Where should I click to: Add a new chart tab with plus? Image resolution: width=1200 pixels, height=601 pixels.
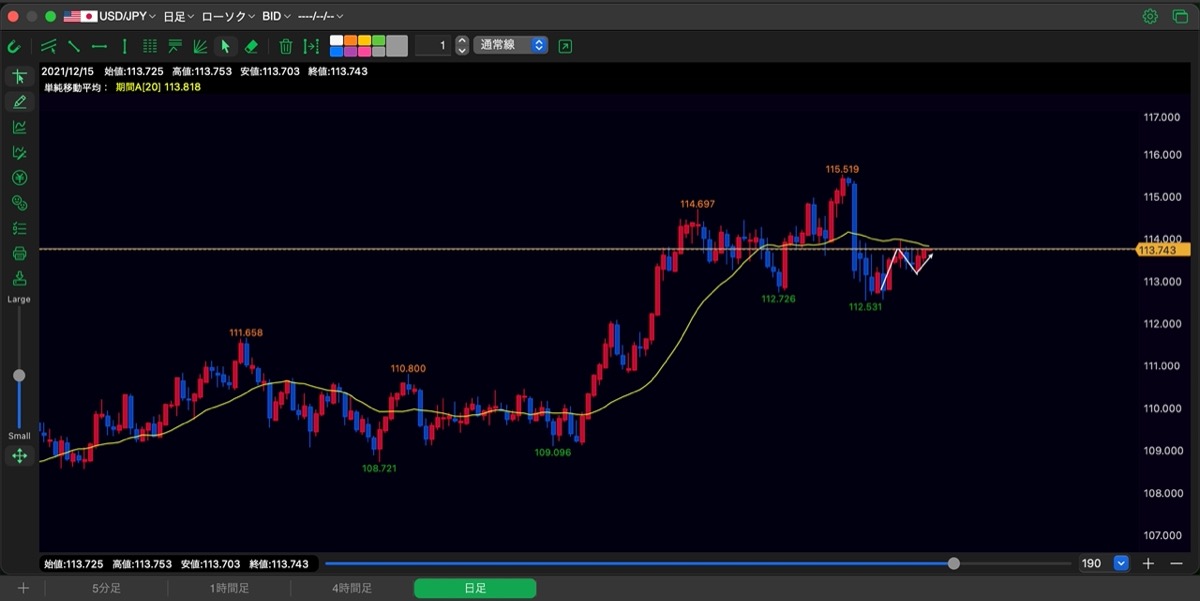[23, 588]
